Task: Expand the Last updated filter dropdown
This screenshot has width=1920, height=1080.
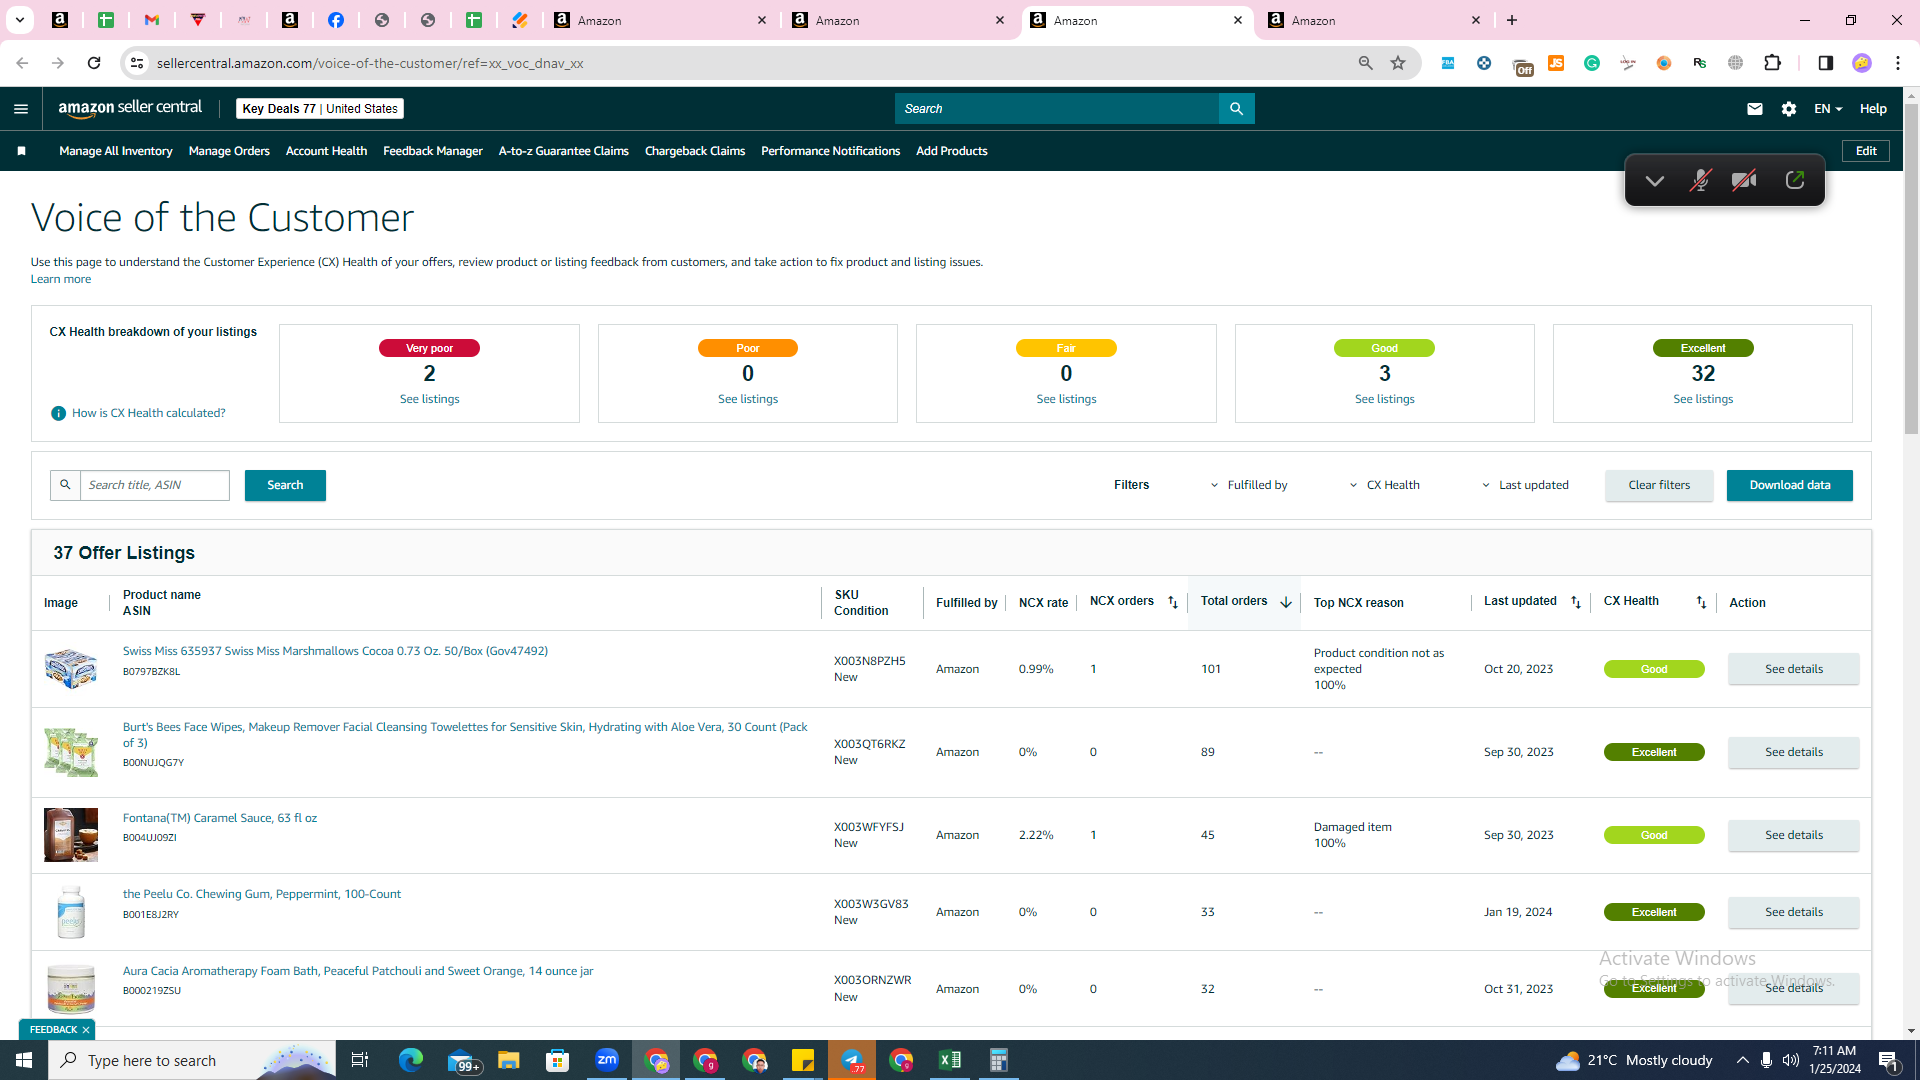Action: [1525, 485]
